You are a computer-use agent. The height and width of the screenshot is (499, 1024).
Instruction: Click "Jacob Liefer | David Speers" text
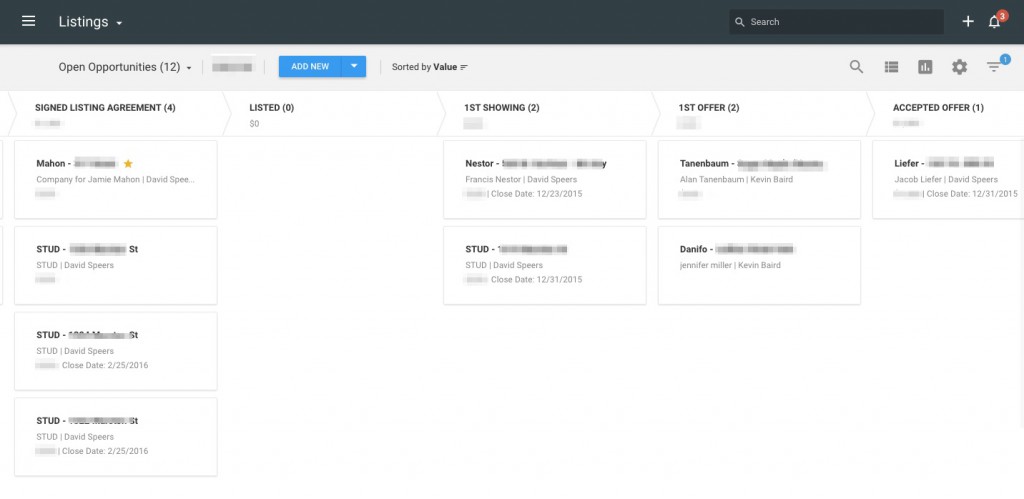[x=946, y=180]
